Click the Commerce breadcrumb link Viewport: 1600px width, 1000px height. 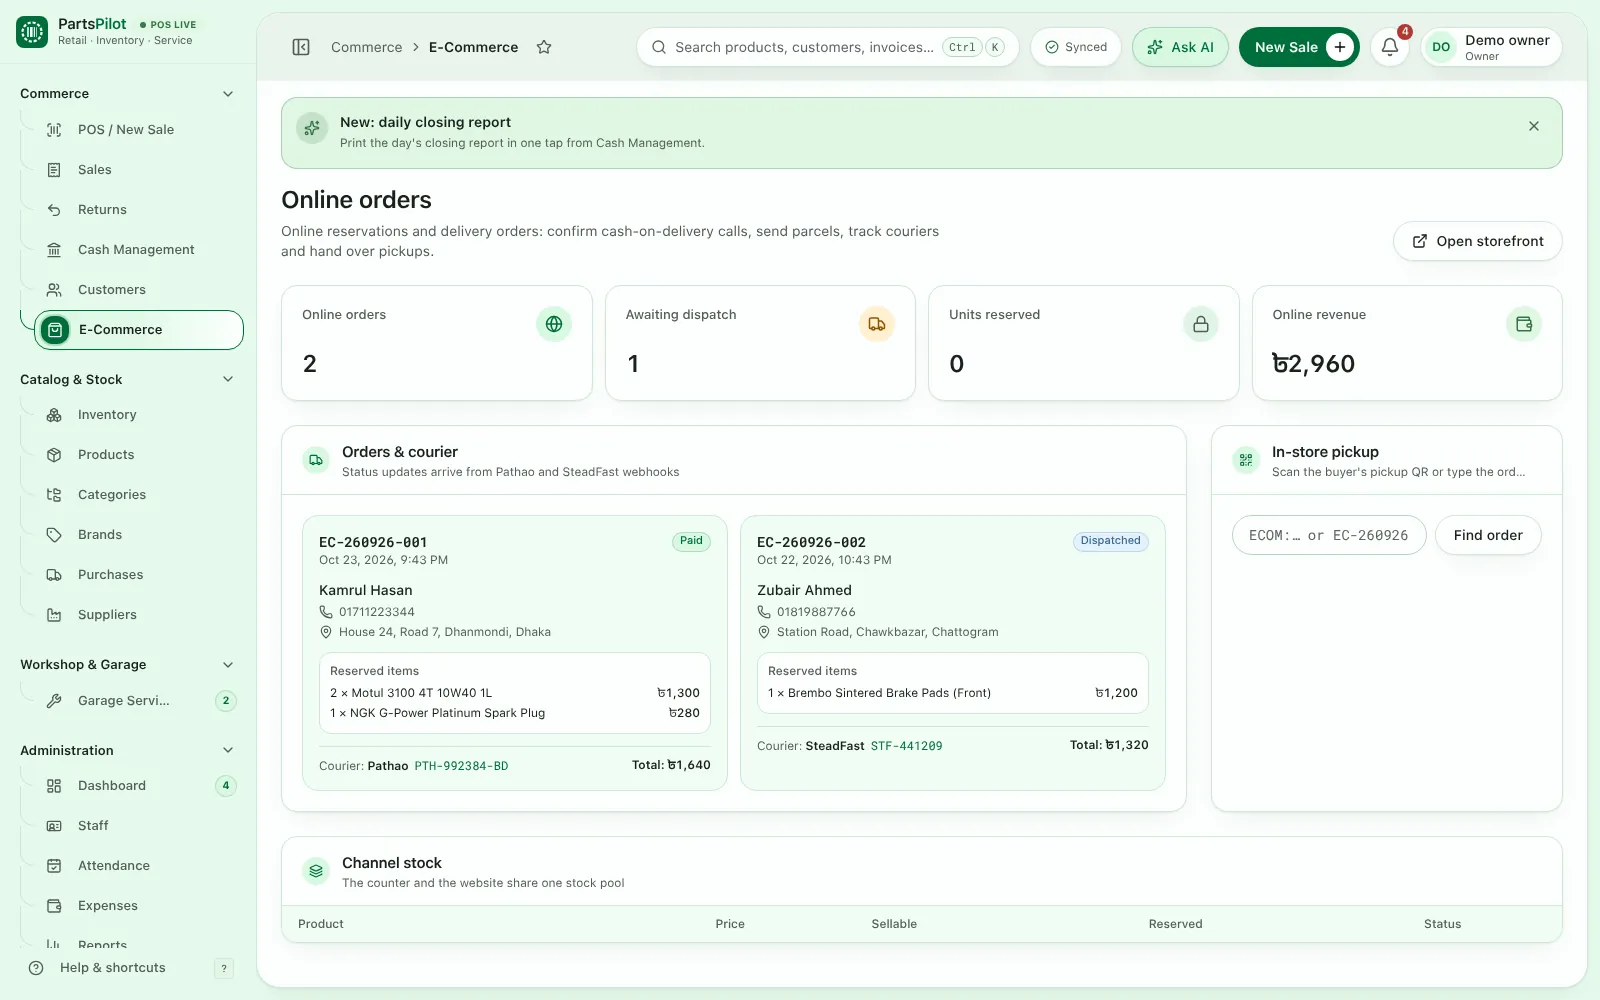point(366,47)
